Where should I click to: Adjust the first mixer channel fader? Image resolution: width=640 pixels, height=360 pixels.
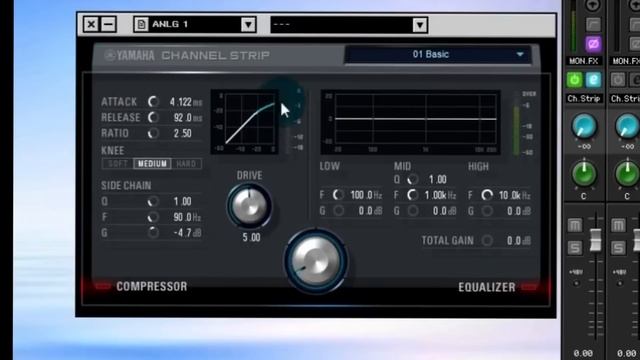(x=596, y=240)
